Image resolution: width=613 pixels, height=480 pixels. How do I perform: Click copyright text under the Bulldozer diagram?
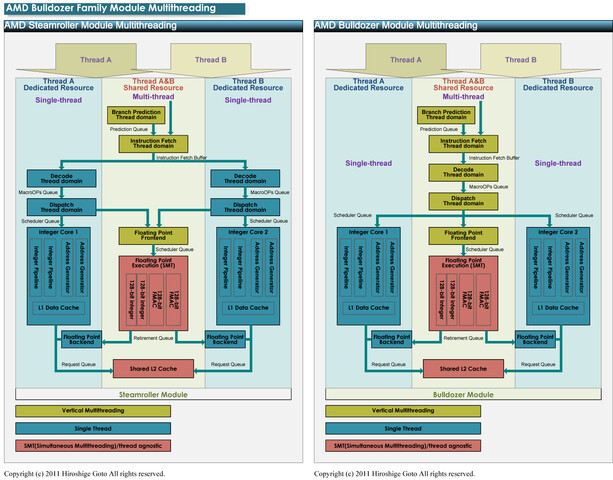click(x=394, y=474)
